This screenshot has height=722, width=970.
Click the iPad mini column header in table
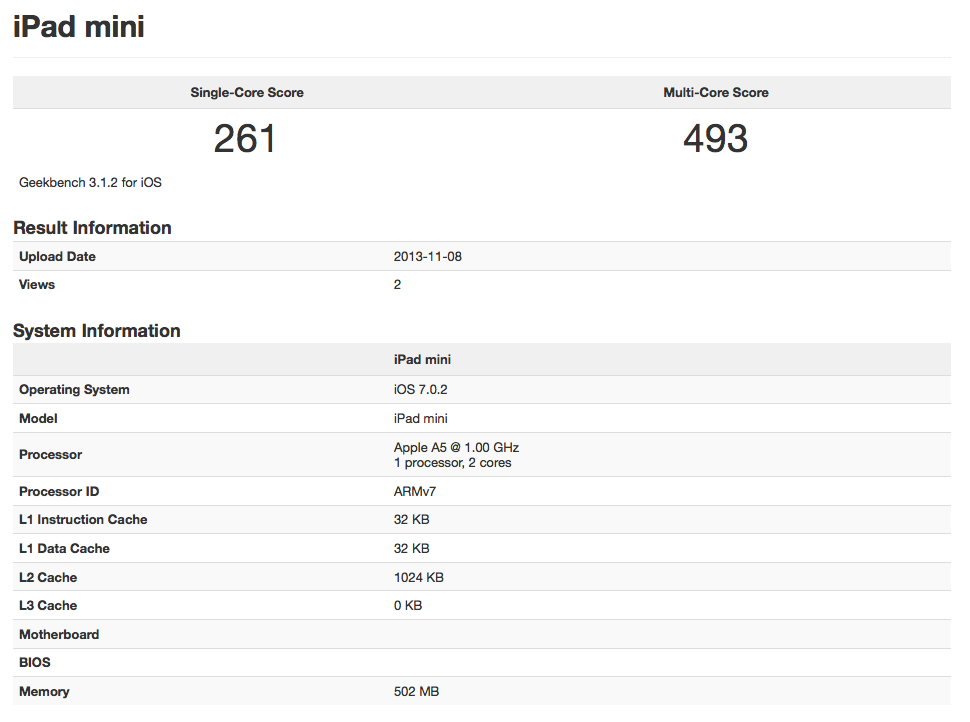[422, 359]
